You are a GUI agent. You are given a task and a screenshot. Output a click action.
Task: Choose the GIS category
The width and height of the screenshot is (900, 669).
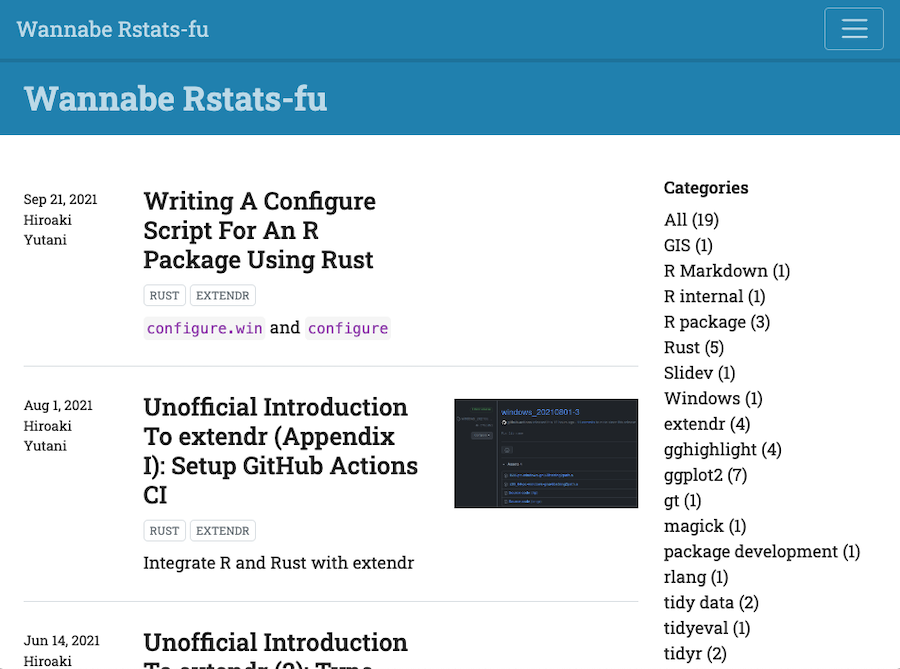click(x=688, y=245)
